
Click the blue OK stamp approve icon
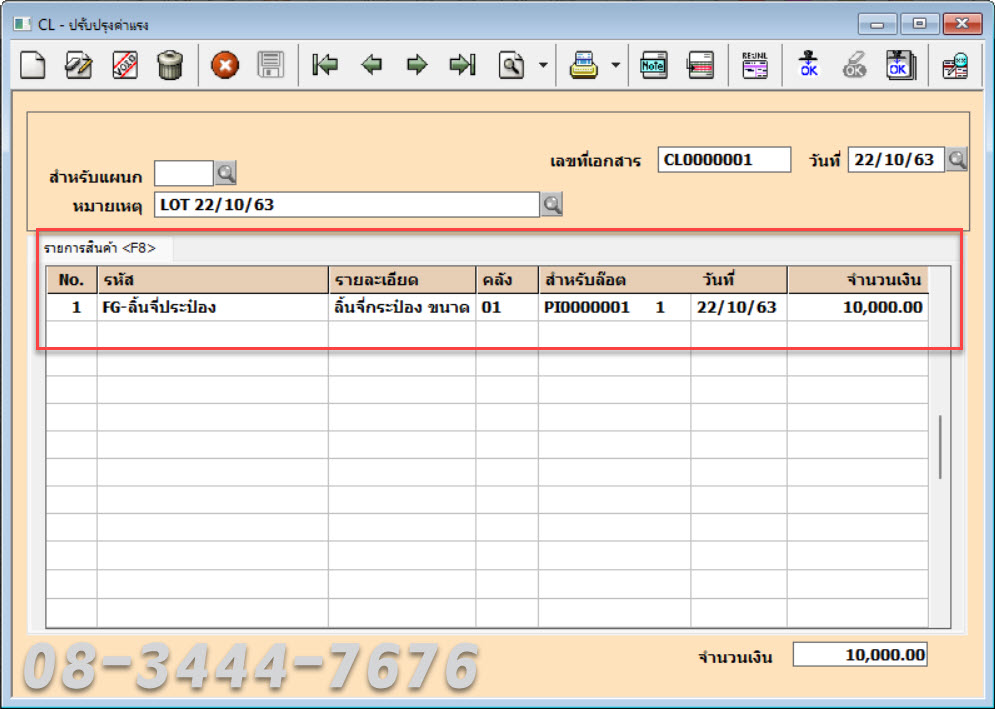pyautogui.click(x=808, y=65)
